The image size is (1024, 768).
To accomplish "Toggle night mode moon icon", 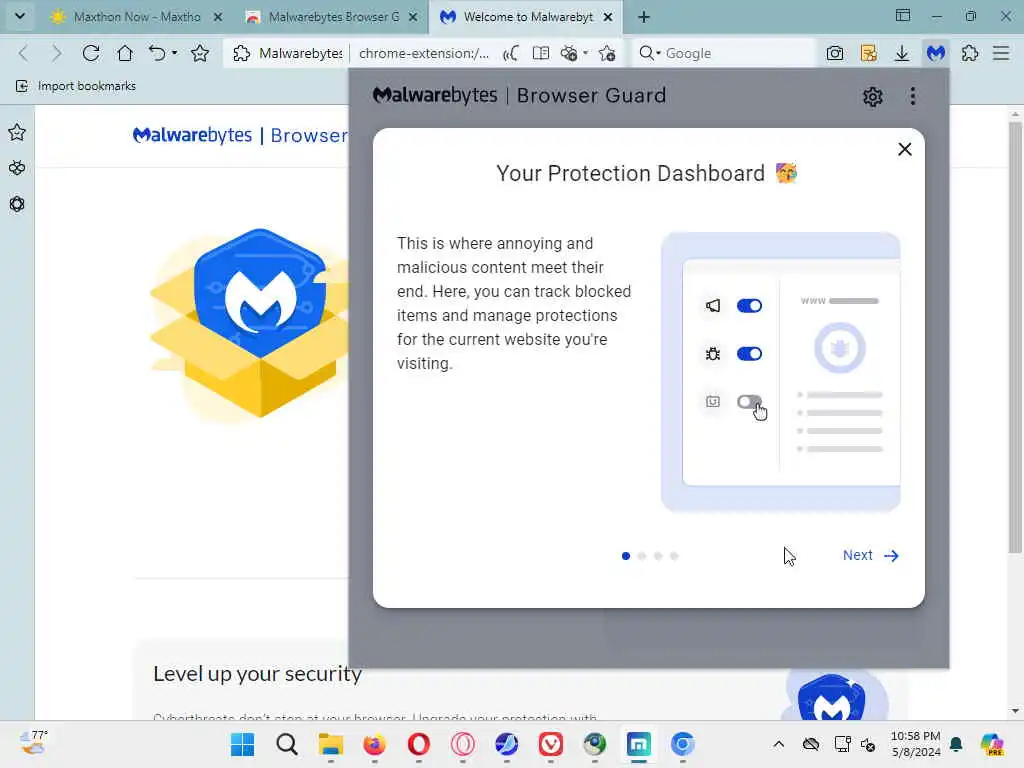I will click(511, 53).
